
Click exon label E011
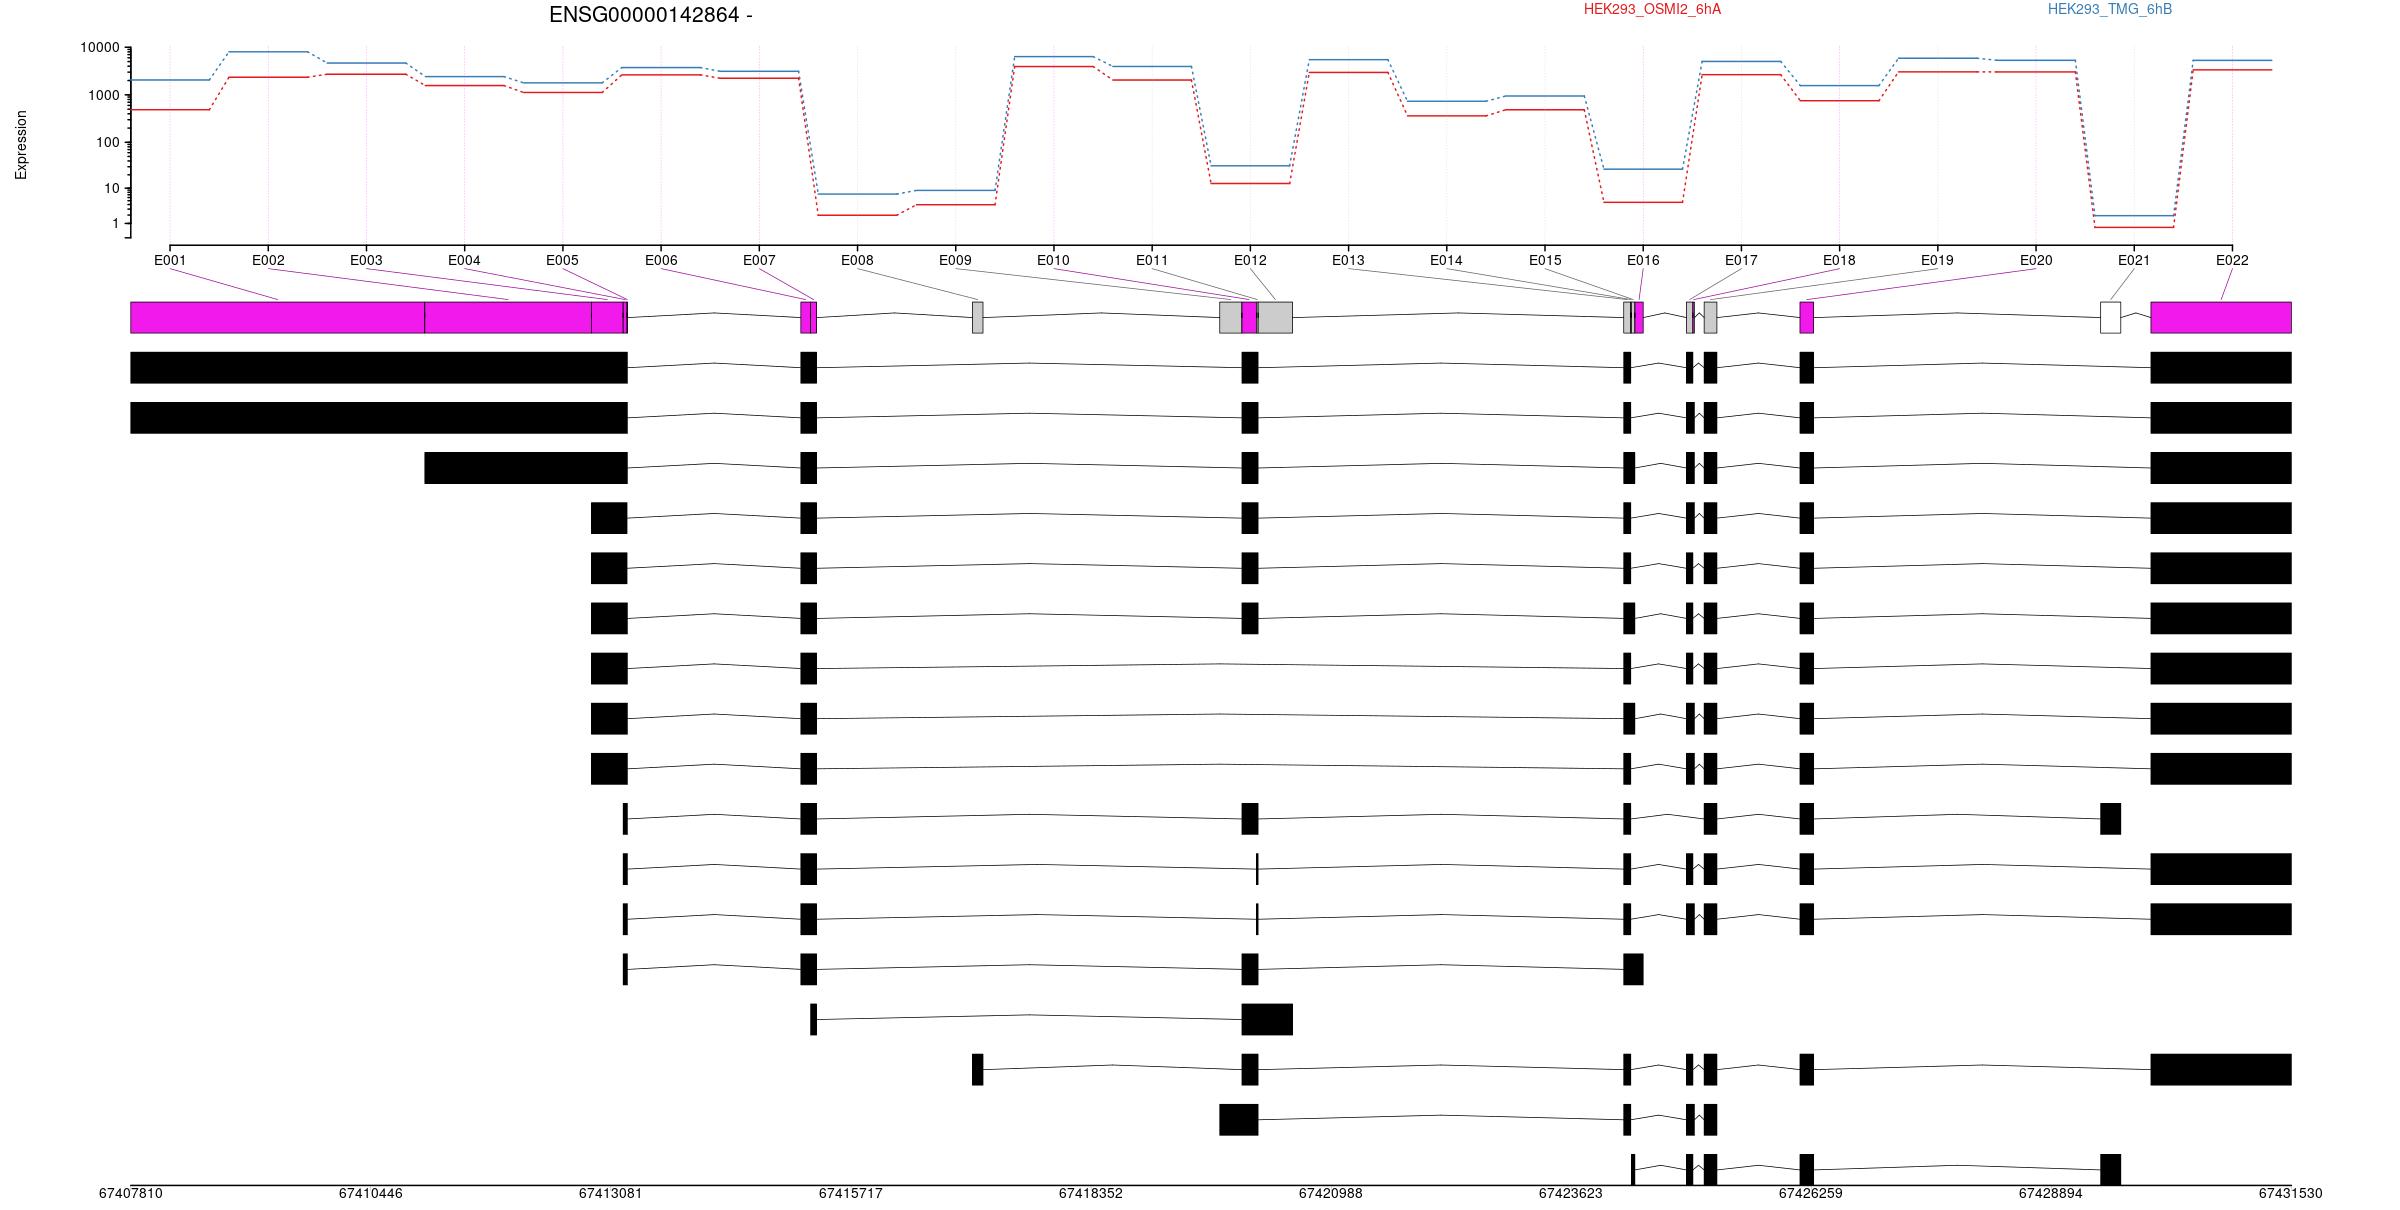coord(1152,260)
